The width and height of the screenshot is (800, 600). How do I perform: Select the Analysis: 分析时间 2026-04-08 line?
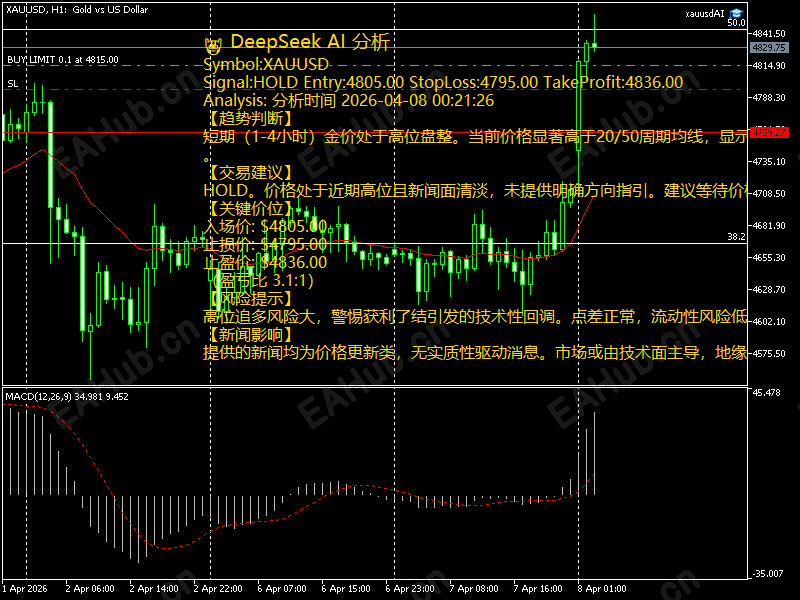(x=348, y=100)
